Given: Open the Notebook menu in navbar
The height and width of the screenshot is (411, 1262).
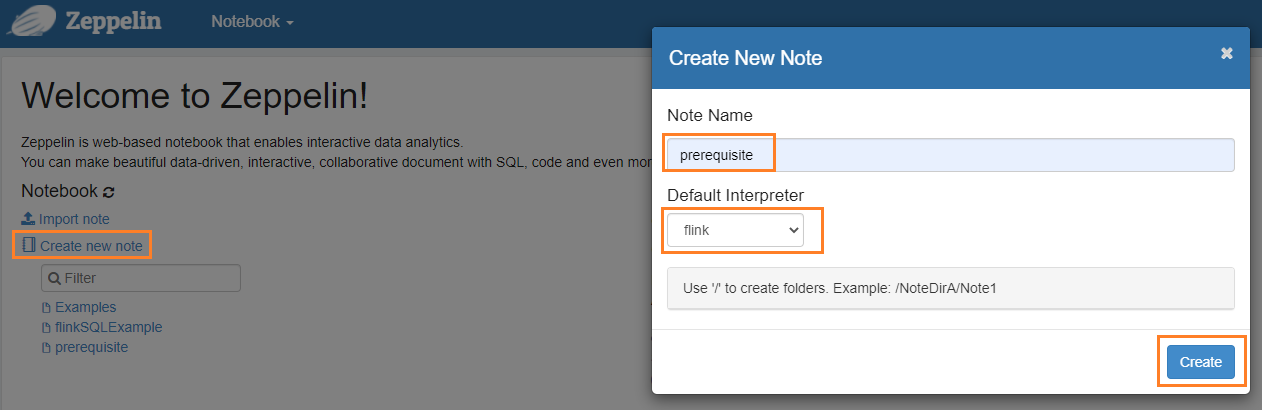Looking at the screenshot, I should click(x=252, y=22).
